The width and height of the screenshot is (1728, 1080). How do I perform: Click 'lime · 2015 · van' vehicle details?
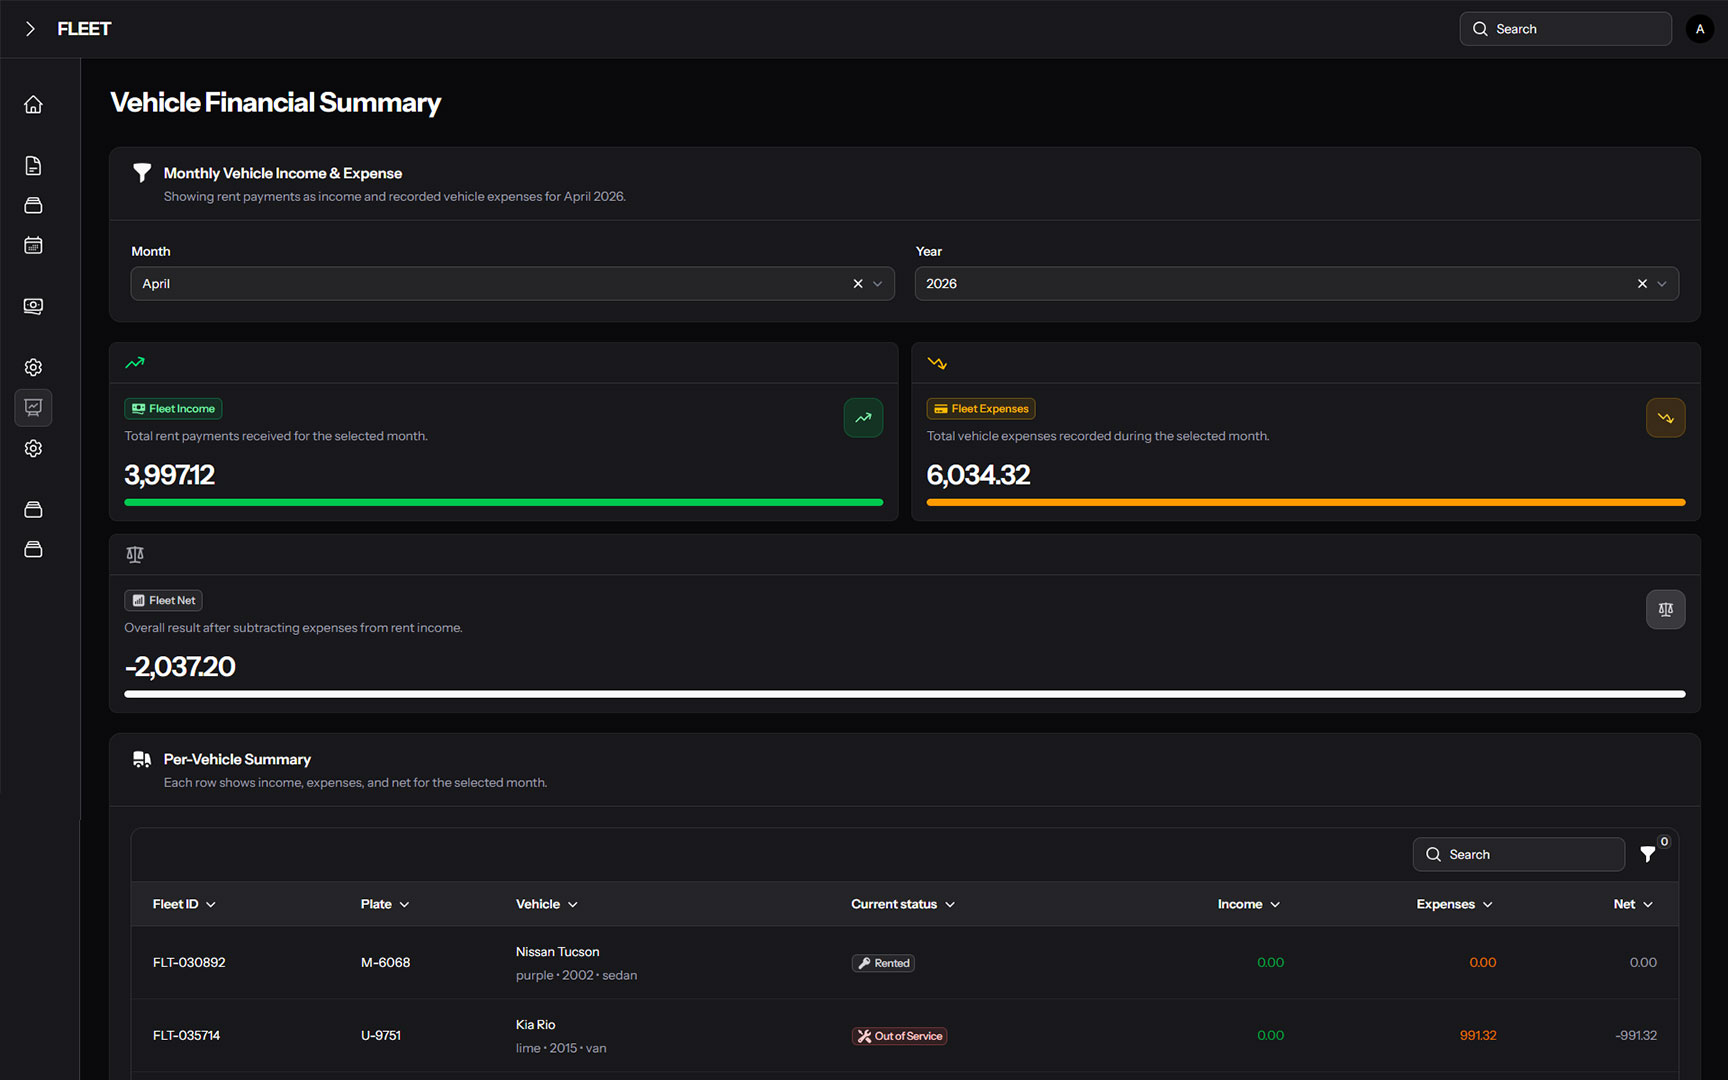pyautogui.click(x=561, y=1048)
